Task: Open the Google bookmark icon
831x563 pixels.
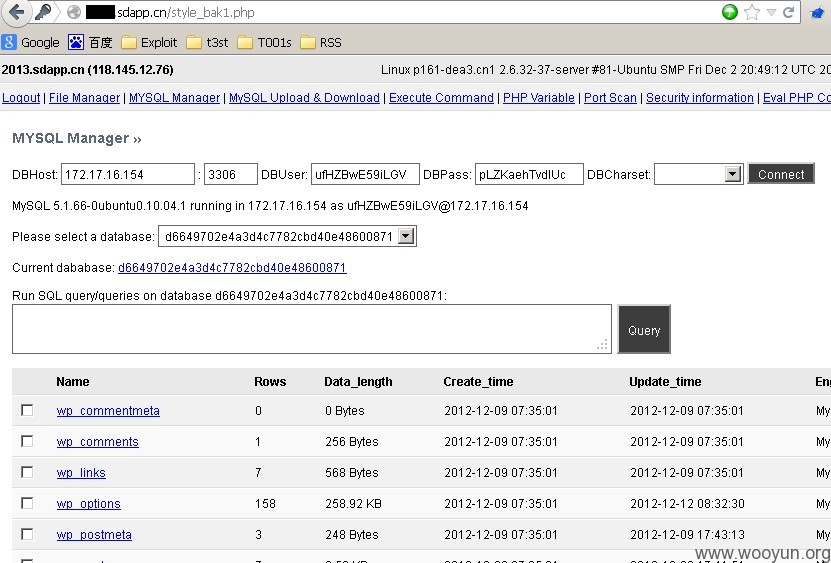Action: pos(9,42)
